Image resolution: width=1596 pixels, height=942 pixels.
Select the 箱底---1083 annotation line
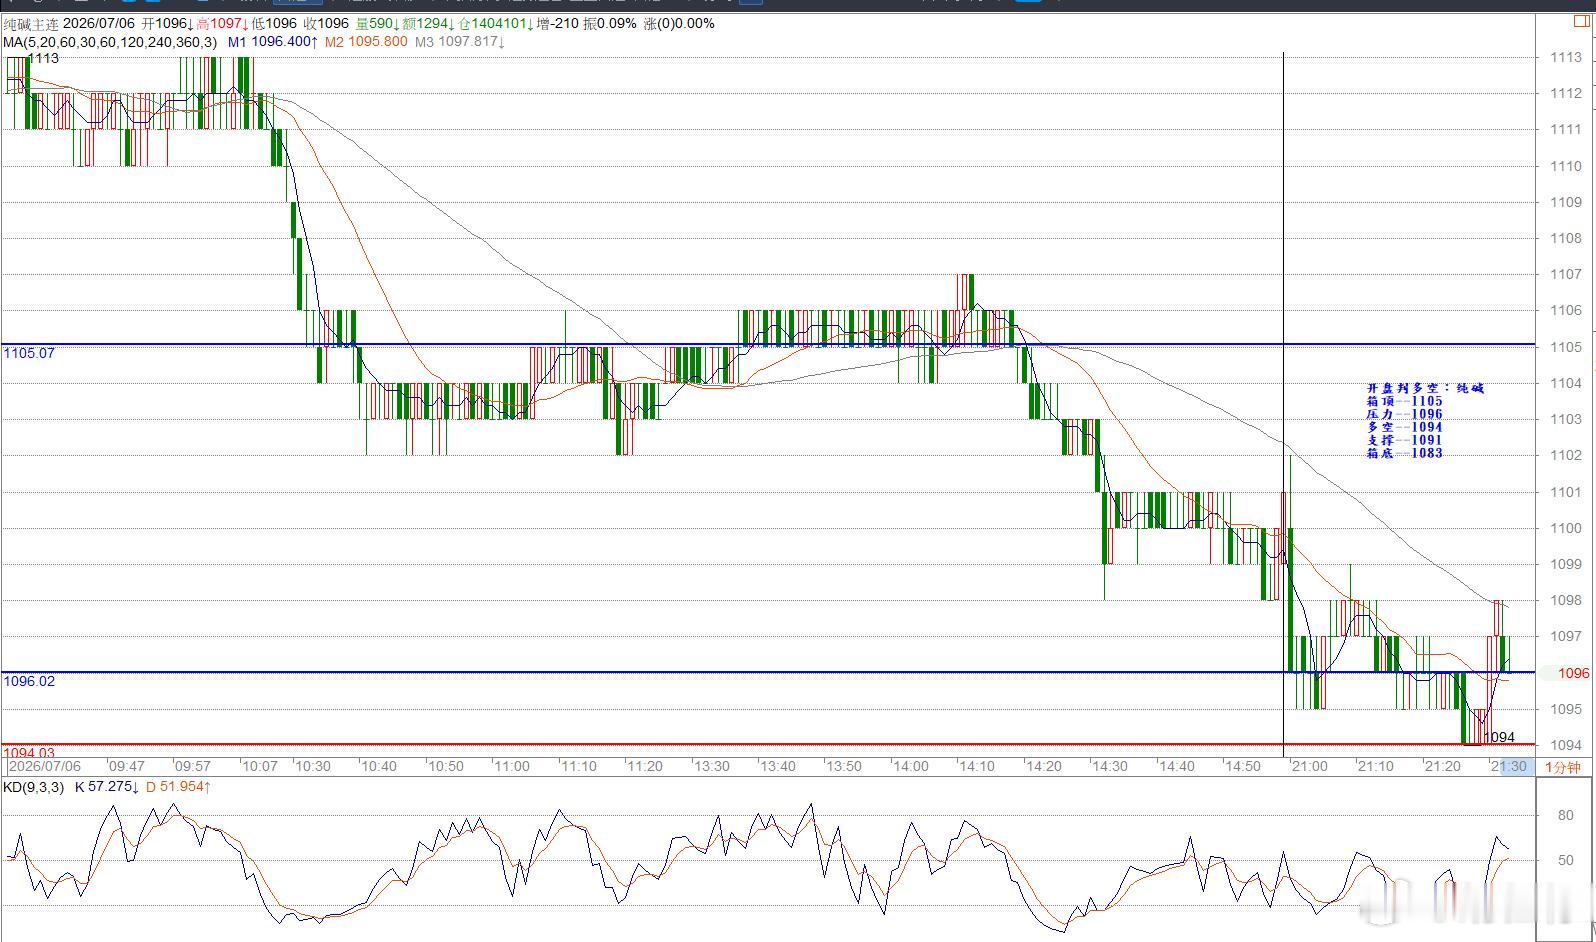pyautogui.click(x=1404, y=453)
